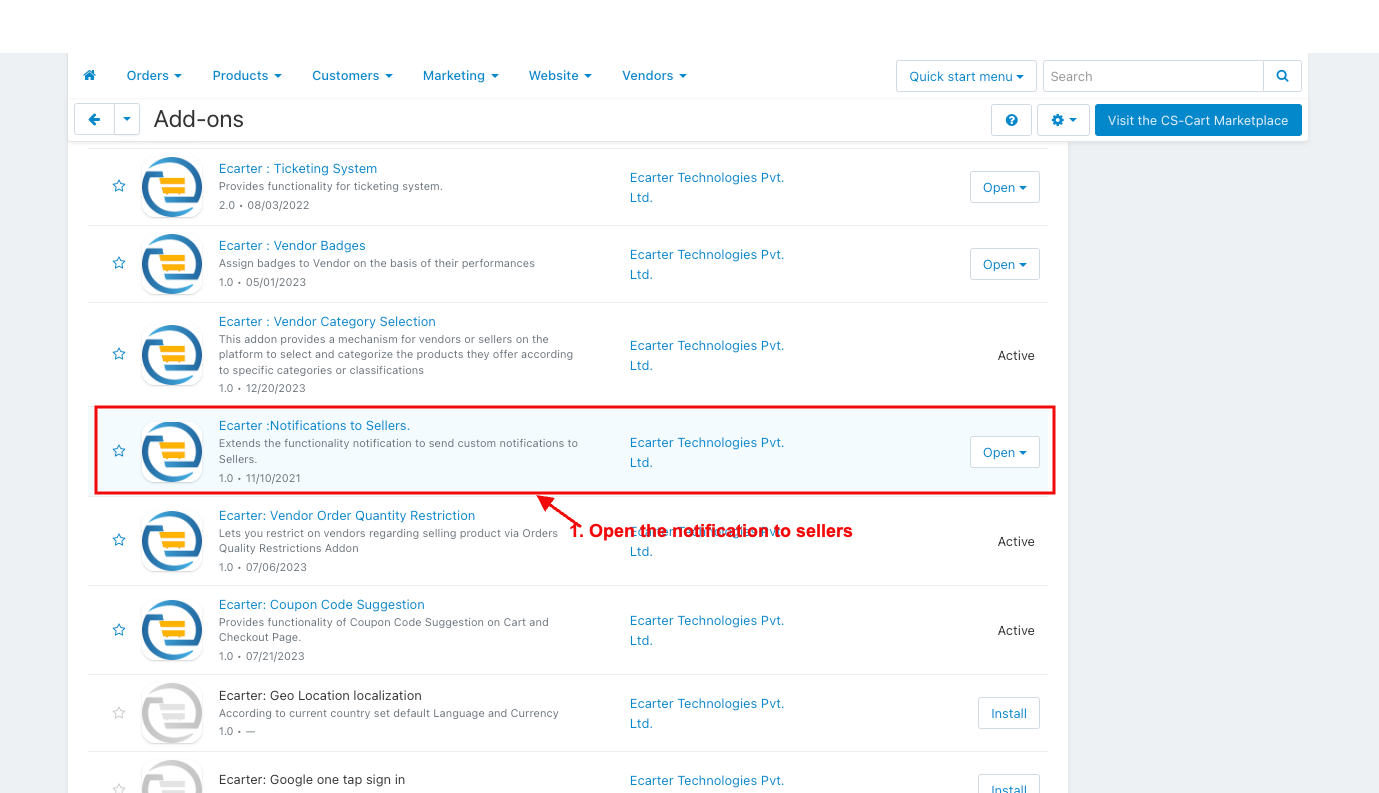This screenshot has height=793, width=1379.
Task: Click Active status of Coupon Code Suggestion
Action: (x=1016, y=630)
